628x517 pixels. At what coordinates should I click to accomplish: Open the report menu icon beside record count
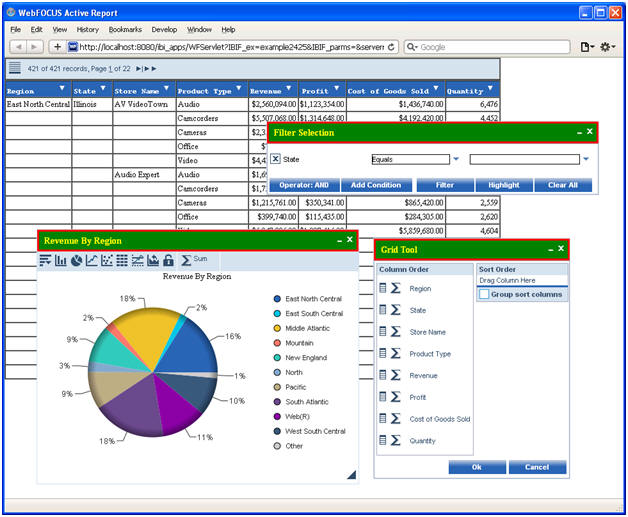click(15, 68)
